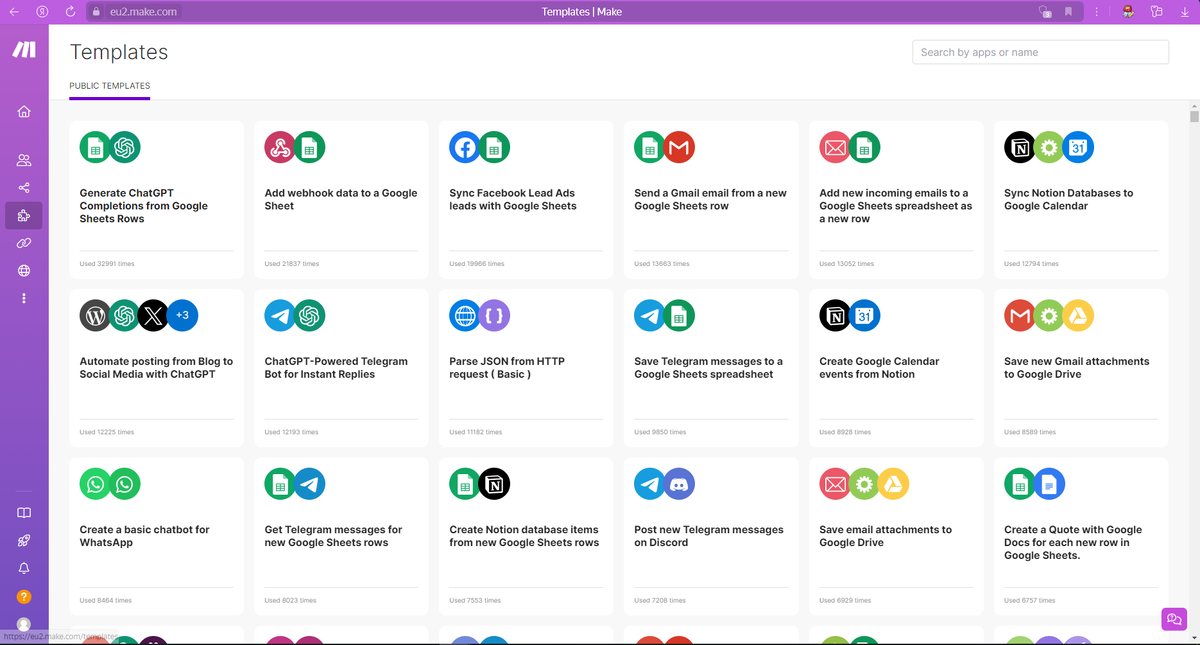1200x645 pixels.
Task: Open the Team people icon in the sidebar
Action: (x=24, y=160)
